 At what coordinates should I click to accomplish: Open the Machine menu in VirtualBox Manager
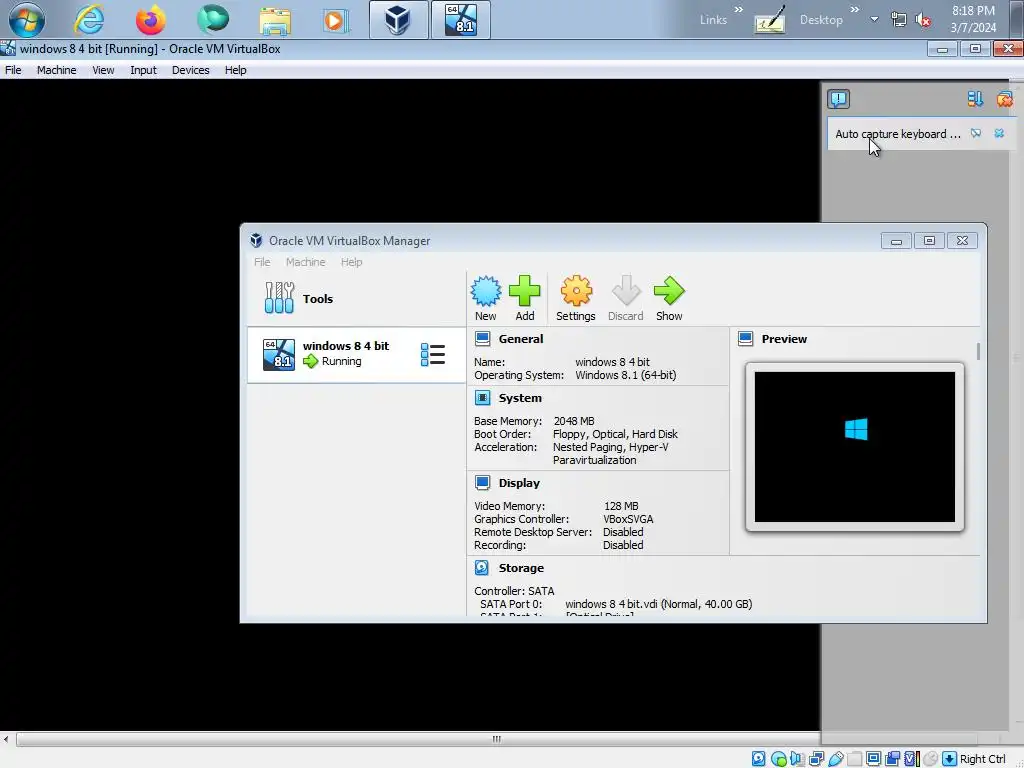[x=305, y=262]
